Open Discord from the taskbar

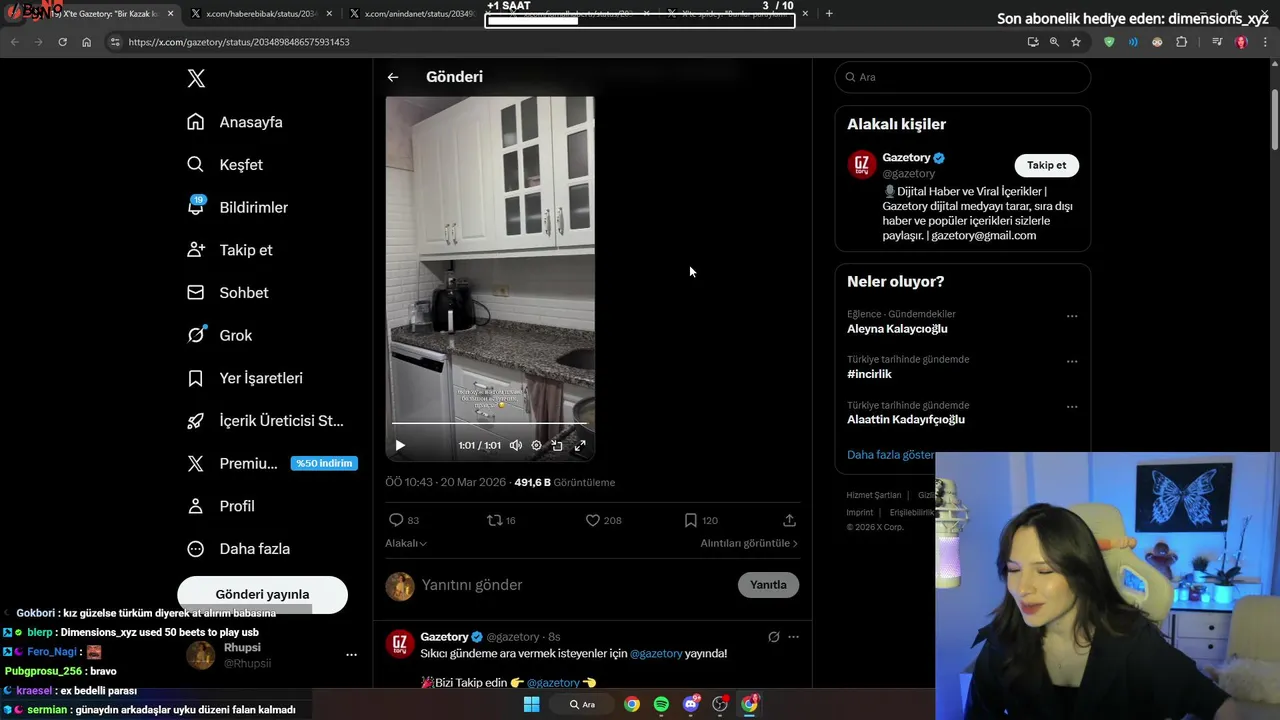(690, 704)
